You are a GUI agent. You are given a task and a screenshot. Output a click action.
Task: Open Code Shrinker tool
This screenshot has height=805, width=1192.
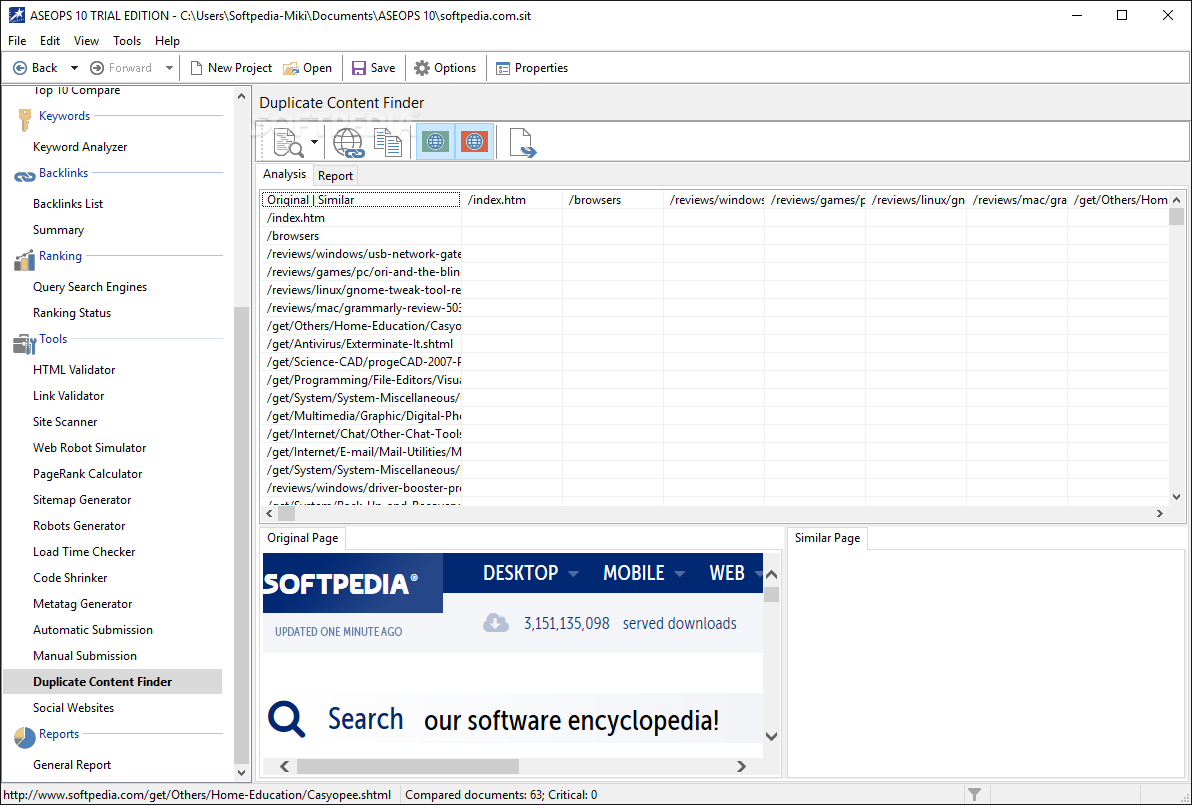coord(70,578)
